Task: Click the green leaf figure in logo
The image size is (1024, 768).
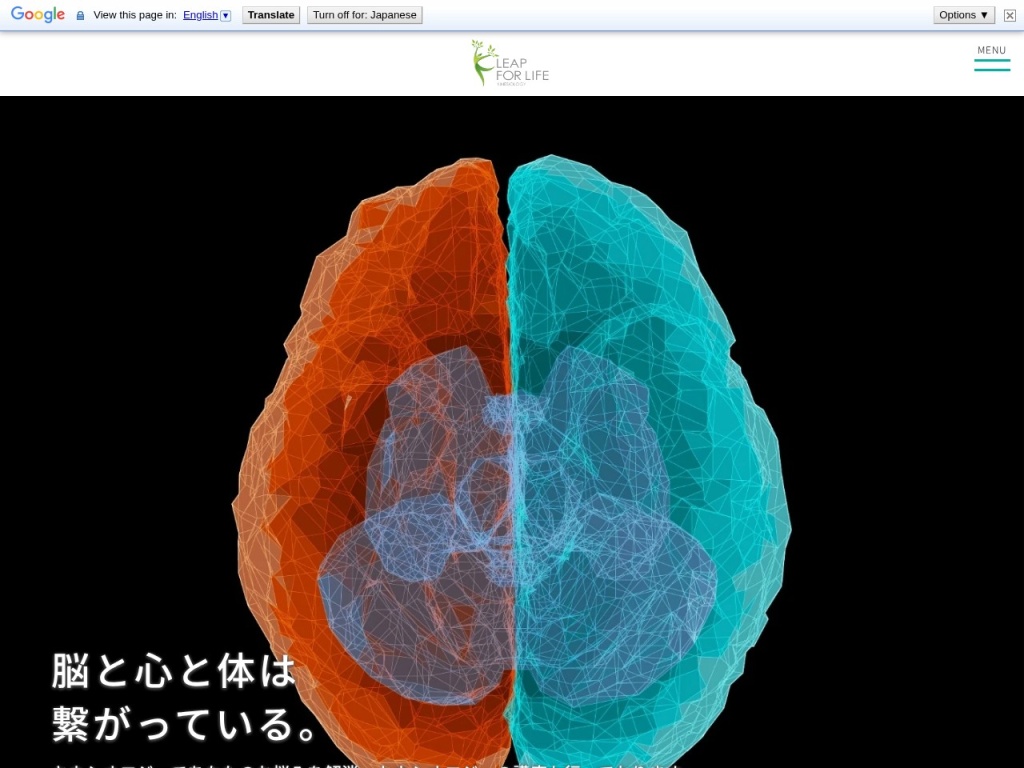Action: click(482, 62)
